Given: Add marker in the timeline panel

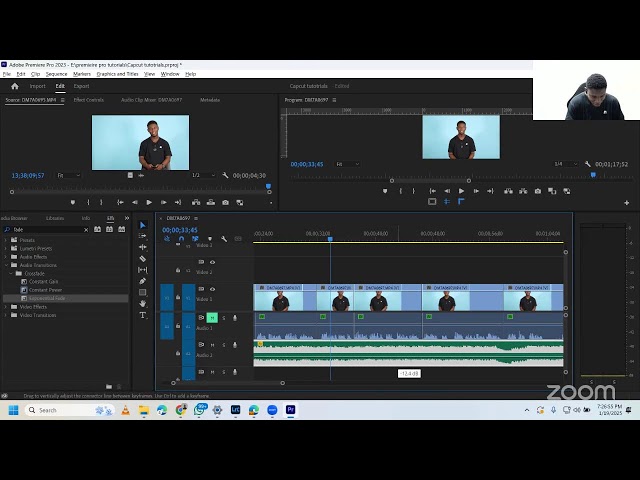Looking at the screenshot, I should [210, 239].
